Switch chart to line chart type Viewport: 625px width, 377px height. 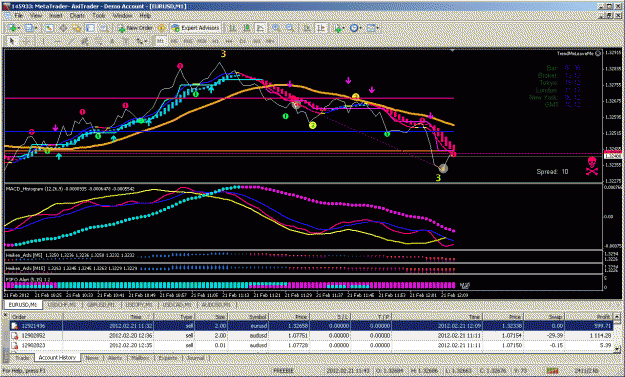pos(261,28)
